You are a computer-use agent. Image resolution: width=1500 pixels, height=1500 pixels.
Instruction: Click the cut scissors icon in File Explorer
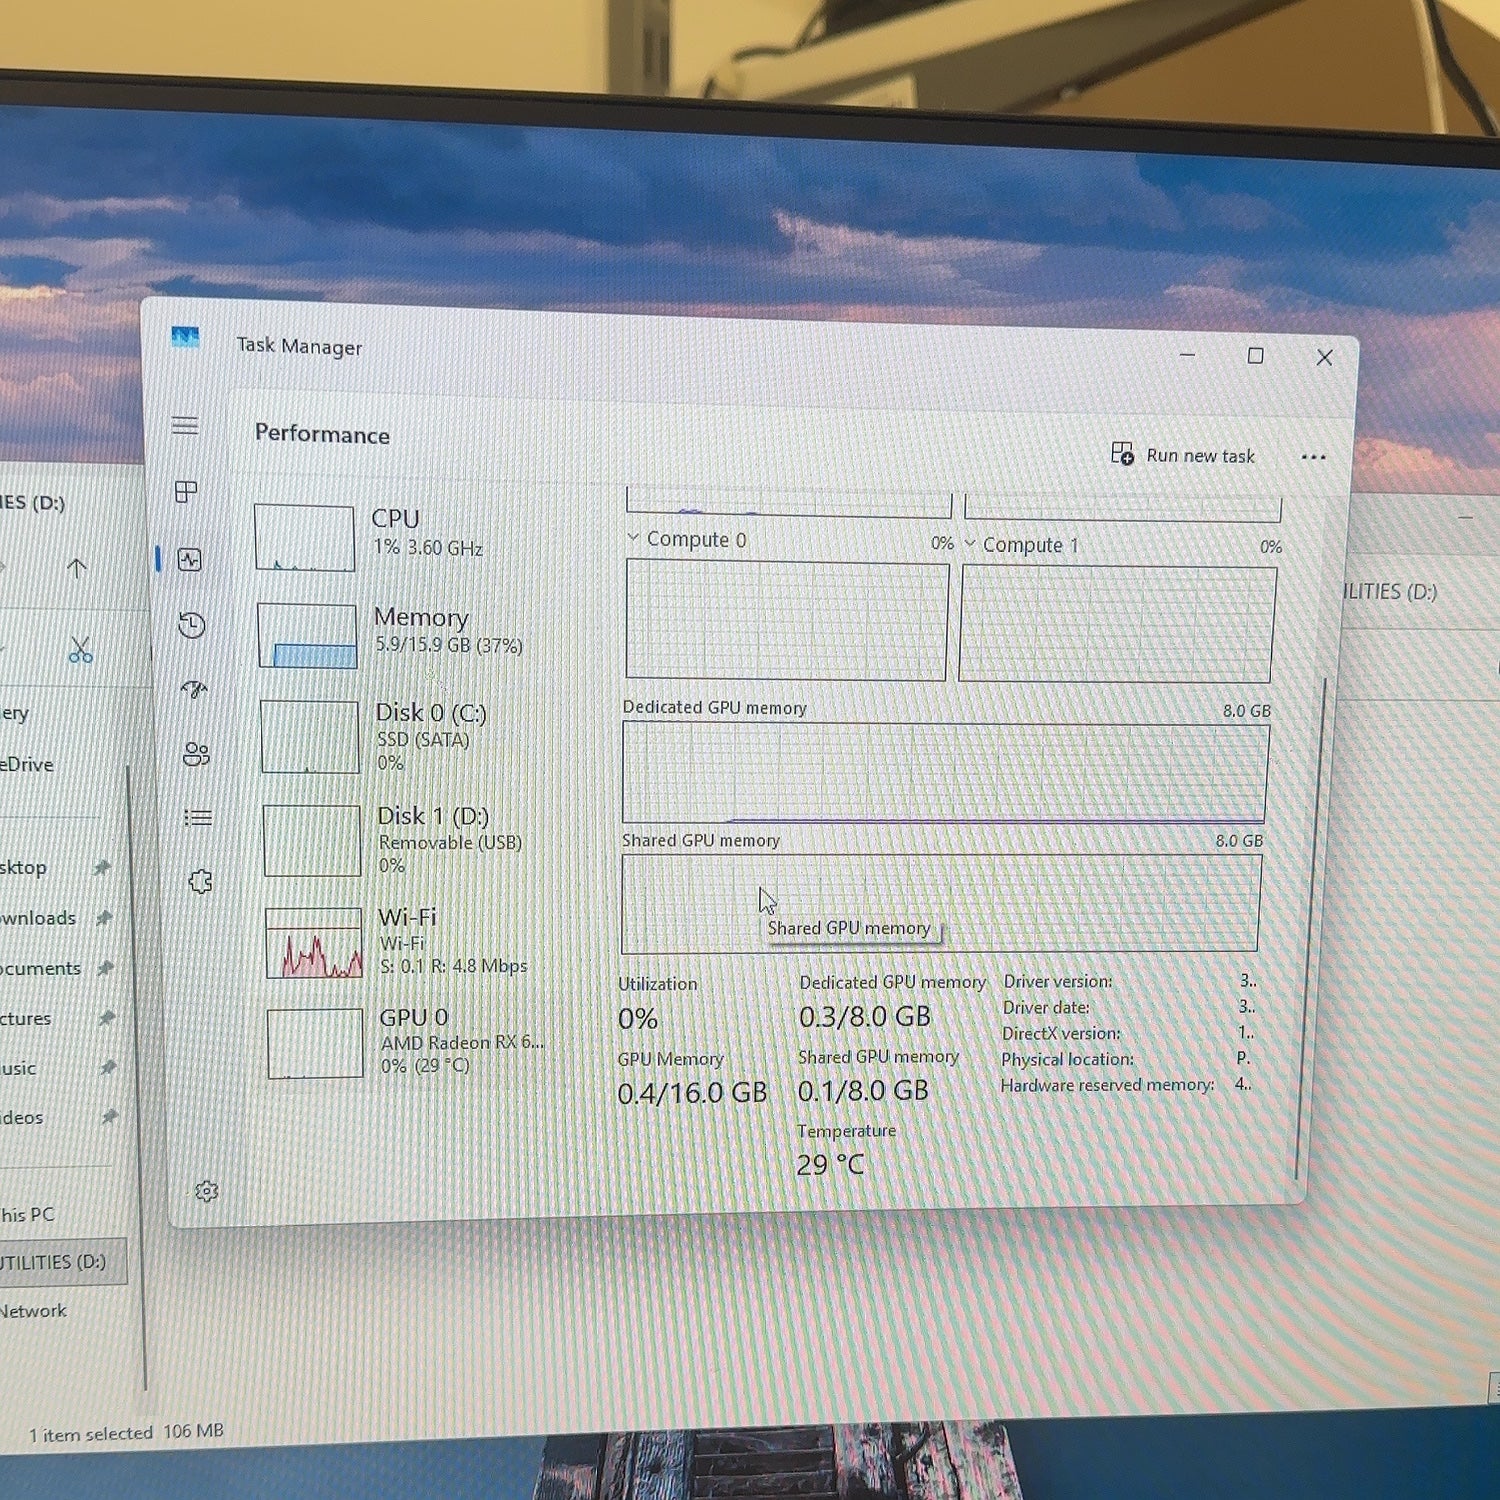81,651
